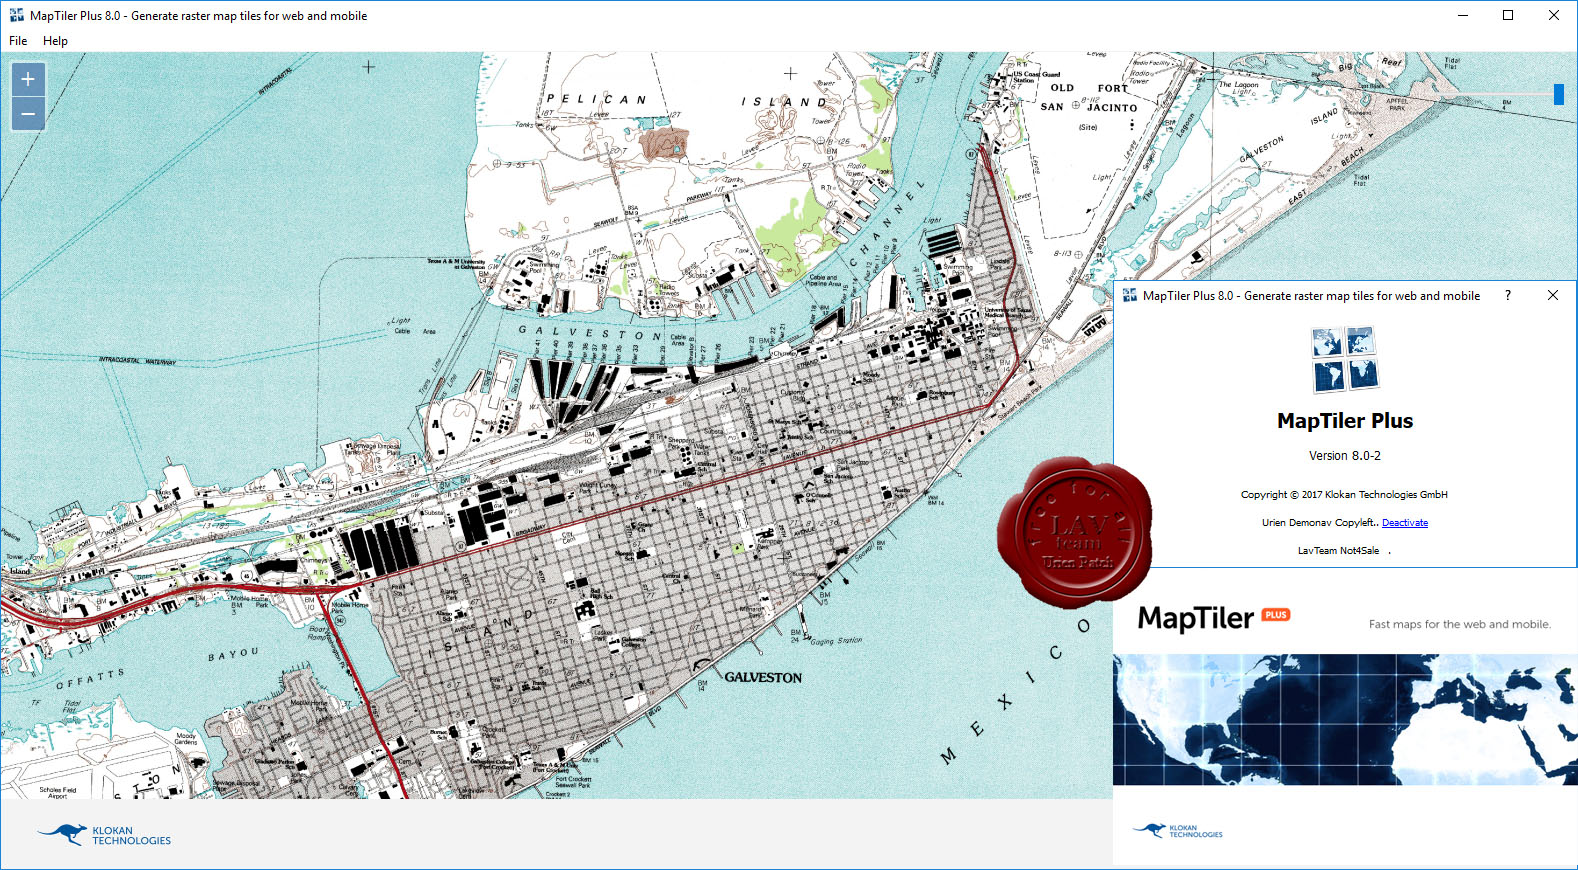Maximize the main MapTiler window

(1508, 15)
